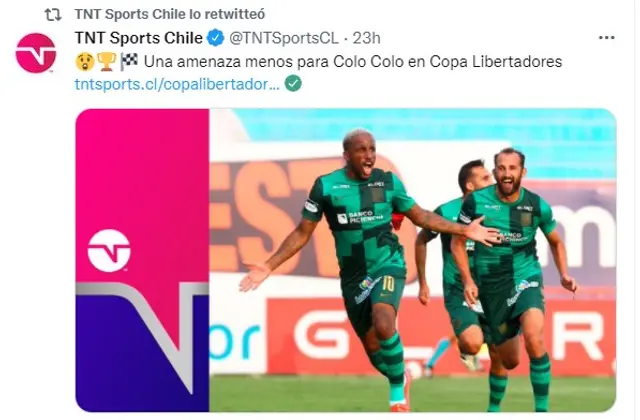Open the "TNT Sports Chile lo retwitteó" label
Viewport: 640px width, 420px height.
tap(170, 14)
